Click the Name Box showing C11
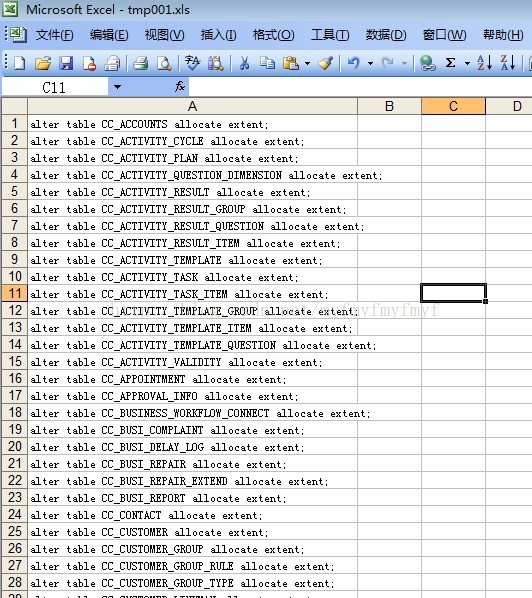The image size is (532, 598). pyautogui.click(x=55, y=87)
